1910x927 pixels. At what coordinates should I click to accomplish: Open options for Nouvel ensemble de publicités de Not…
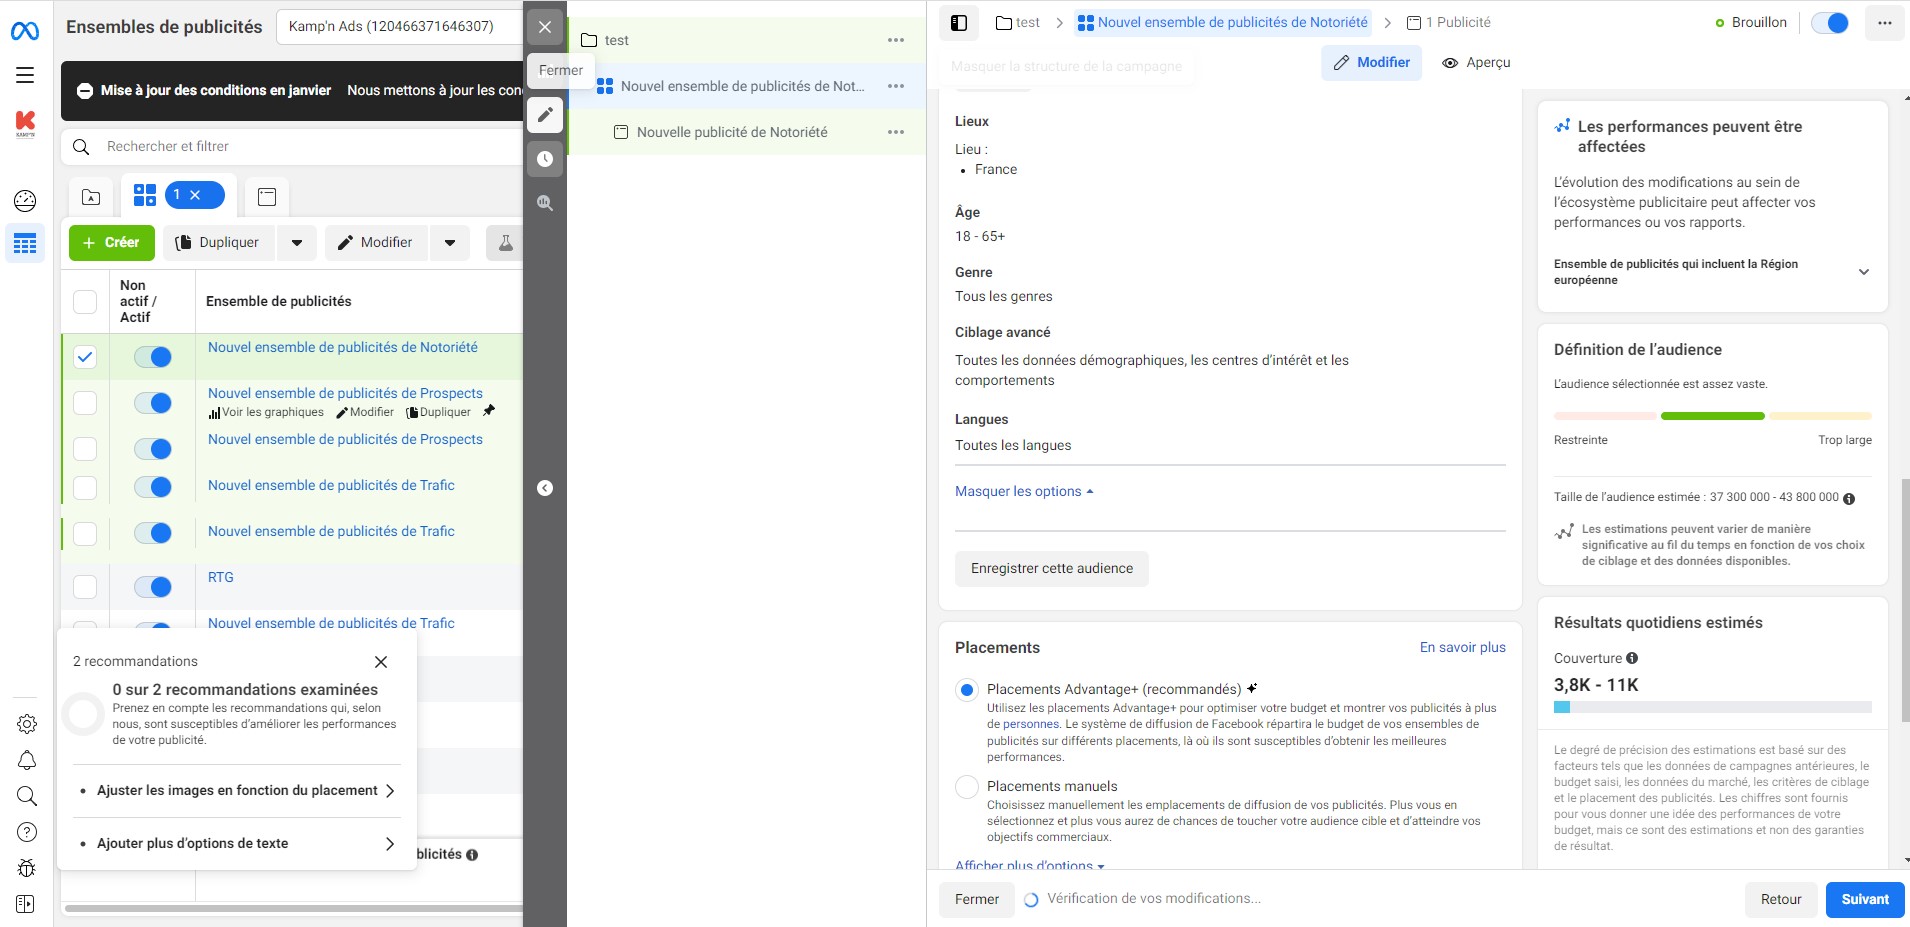(x=896, y=86)
